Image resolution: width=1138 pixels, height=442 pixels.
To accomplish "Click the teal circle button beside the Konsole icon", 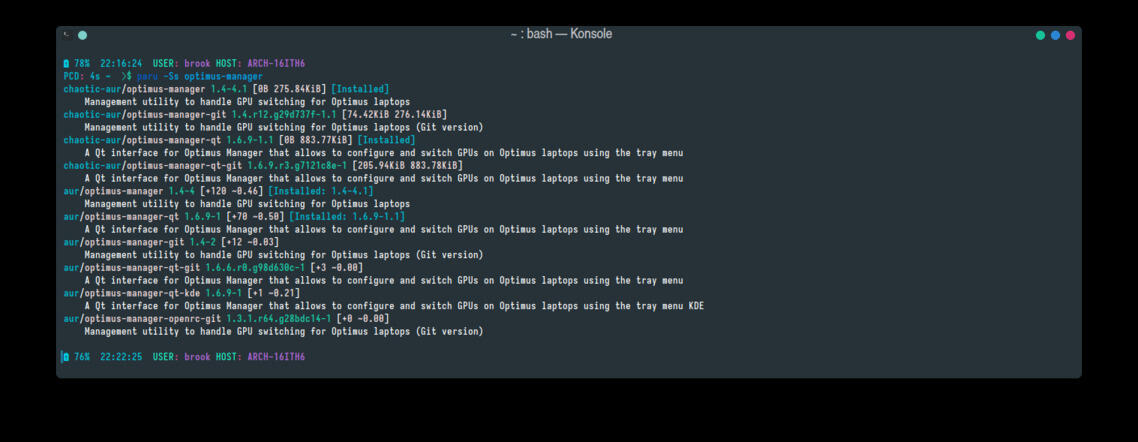I will pos(82,35).
